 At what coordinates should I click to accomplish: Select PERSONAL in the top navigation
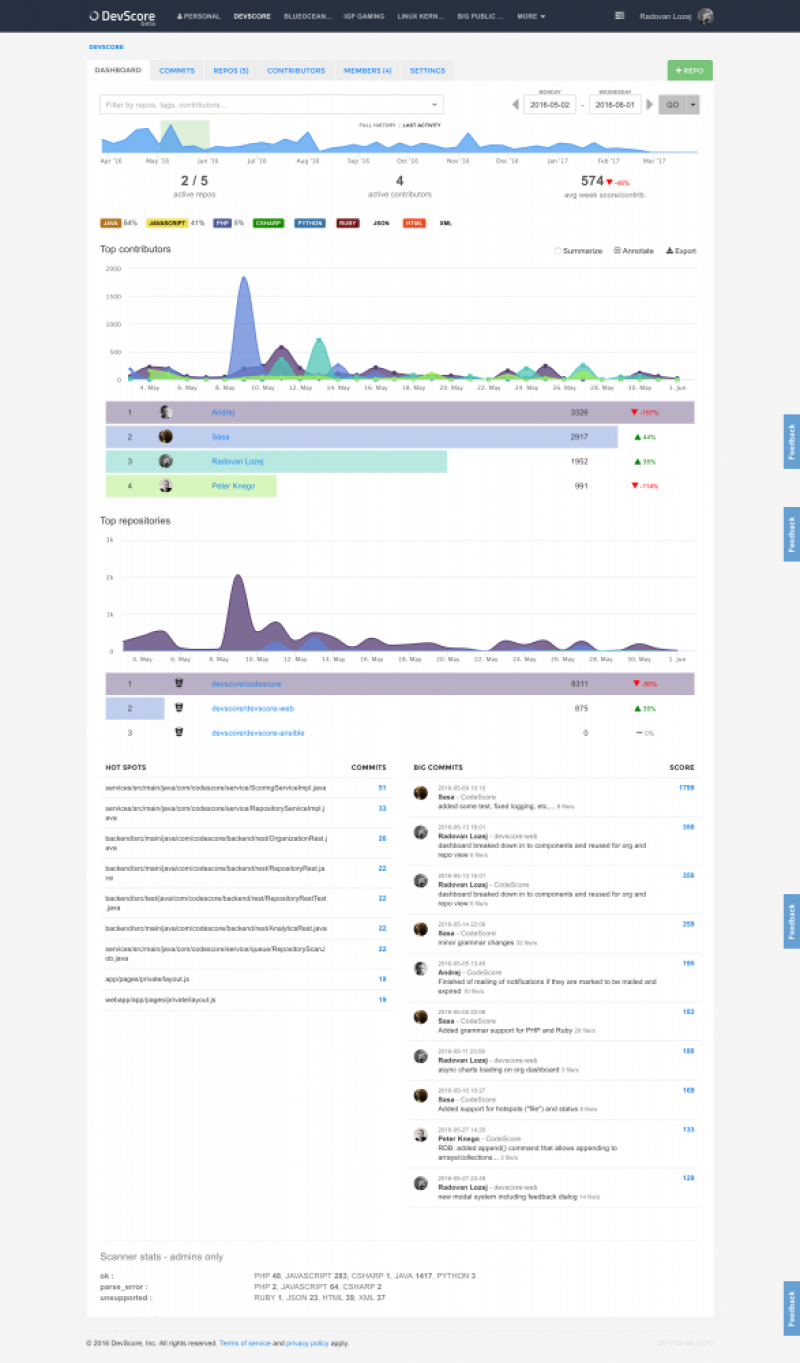coord(199,16)
